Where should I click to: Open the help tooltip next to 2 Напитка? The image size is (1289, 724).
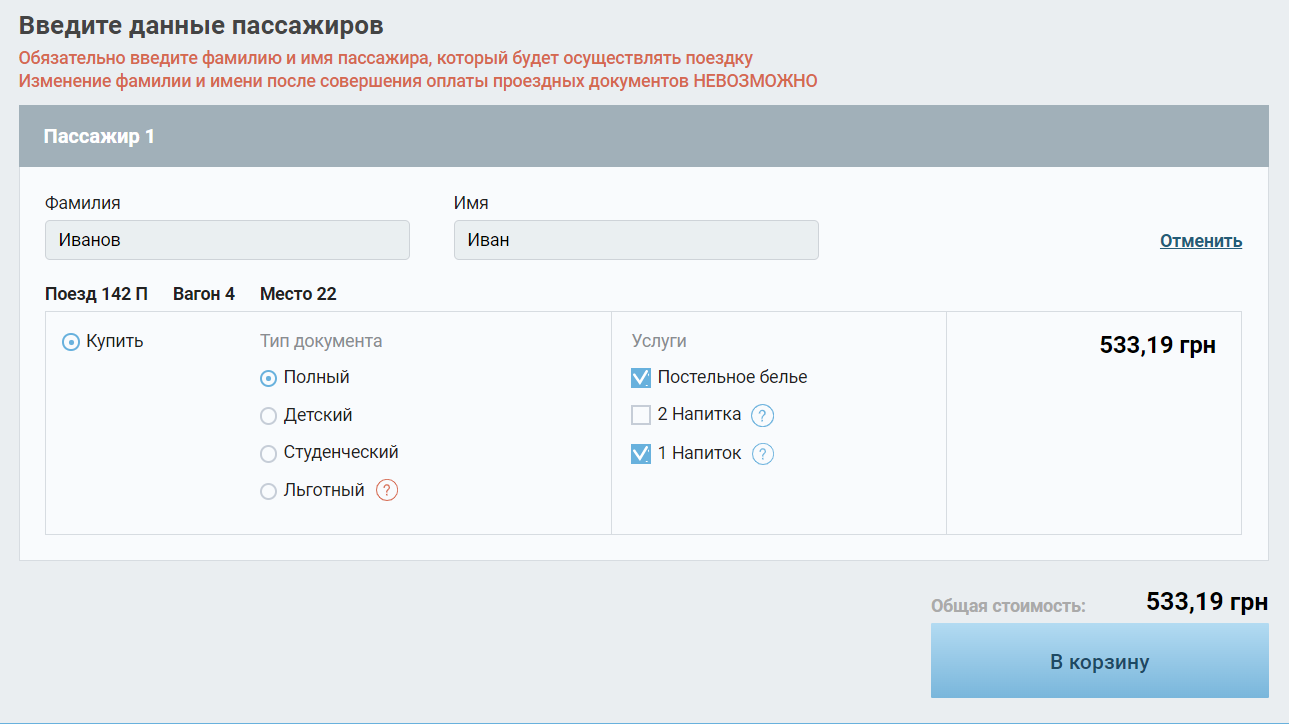[762, 414]
